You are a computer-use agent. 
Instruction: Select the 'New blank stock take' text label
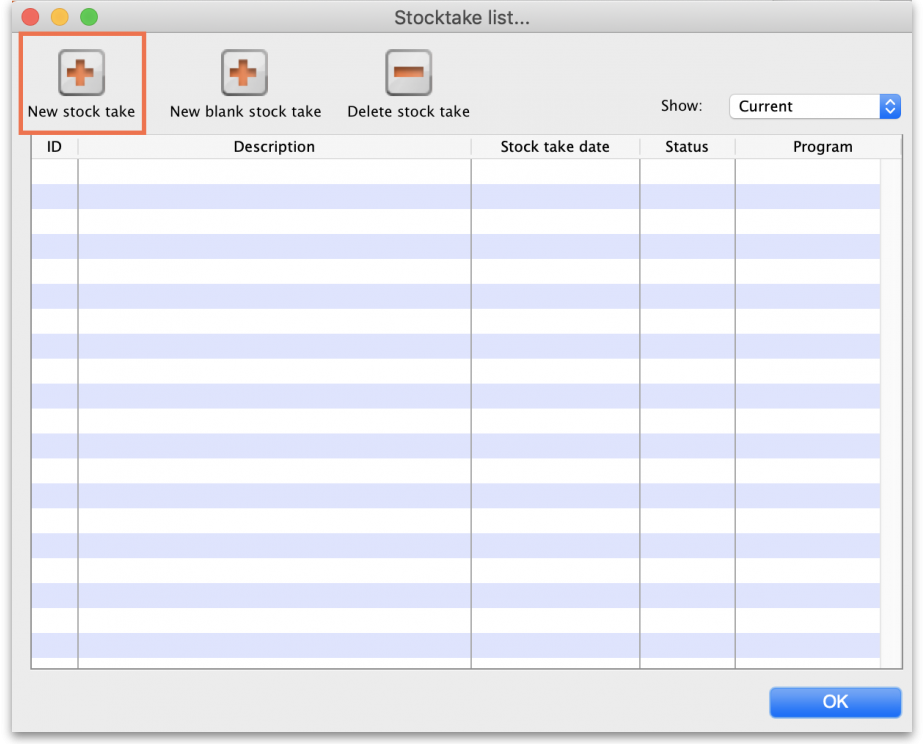pyautogui.click(x=245, y=112)
